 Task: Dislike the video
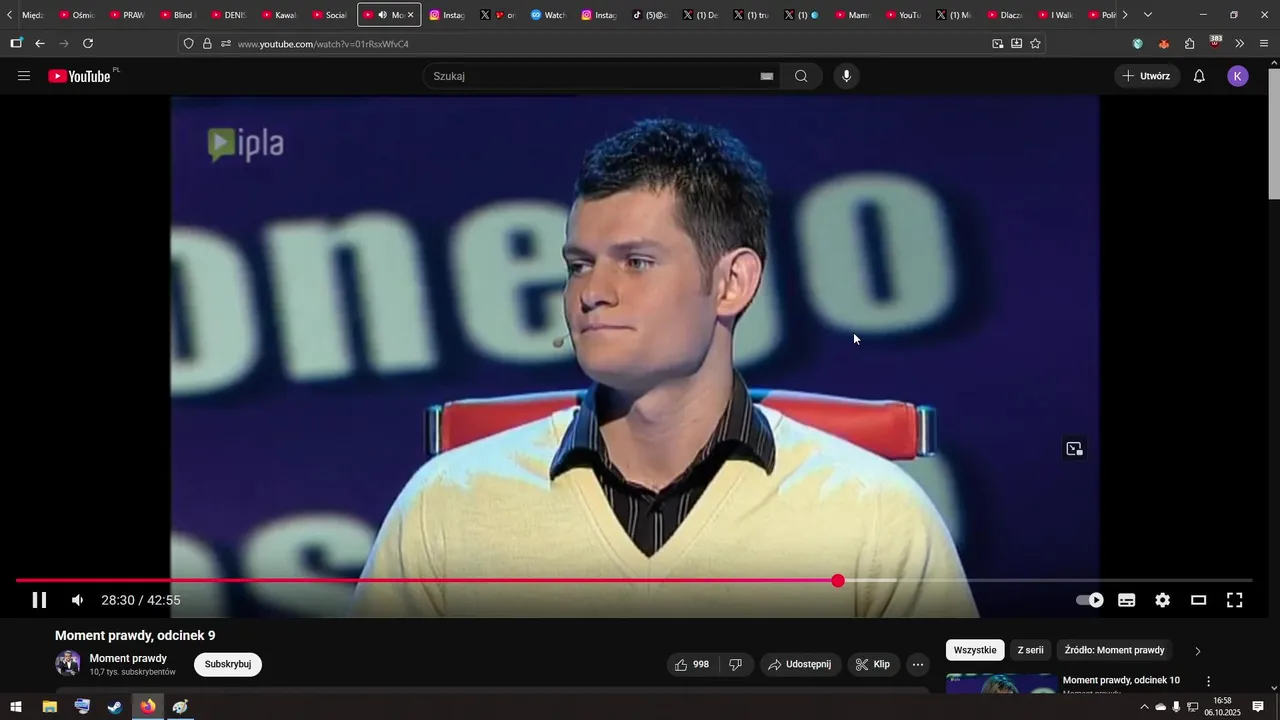(x=735, y=664)
